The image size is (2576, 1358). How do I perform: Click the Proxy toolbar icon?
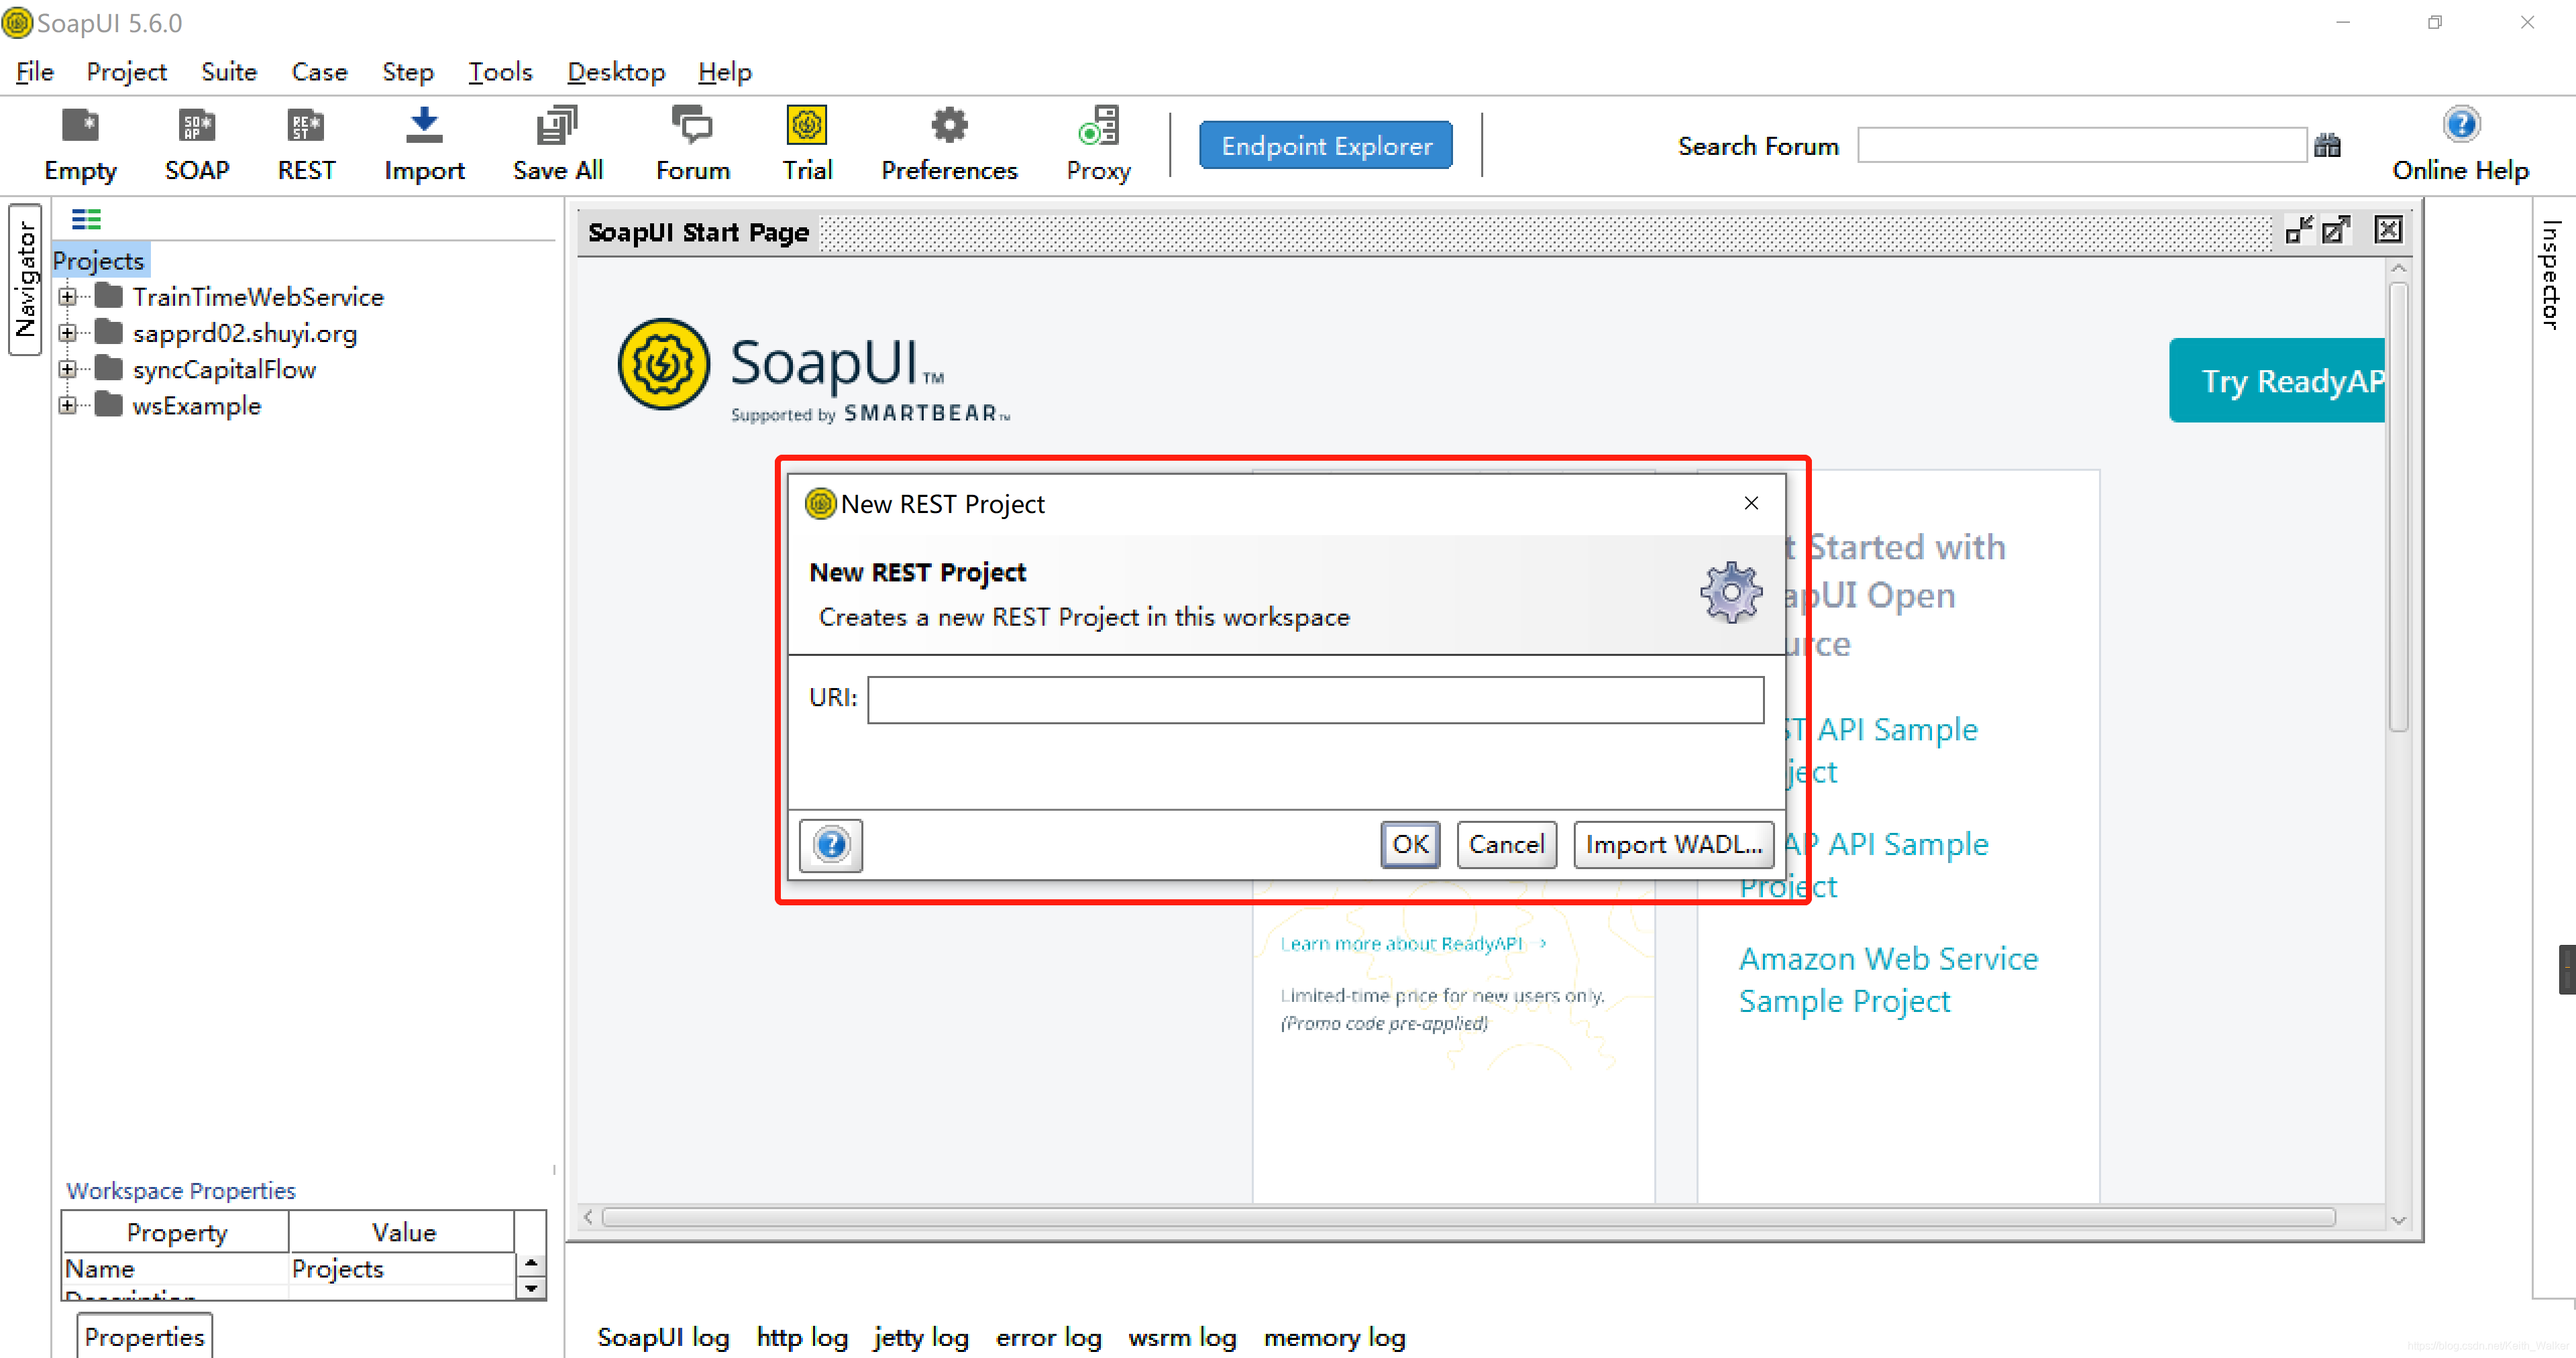[1098, 126]
